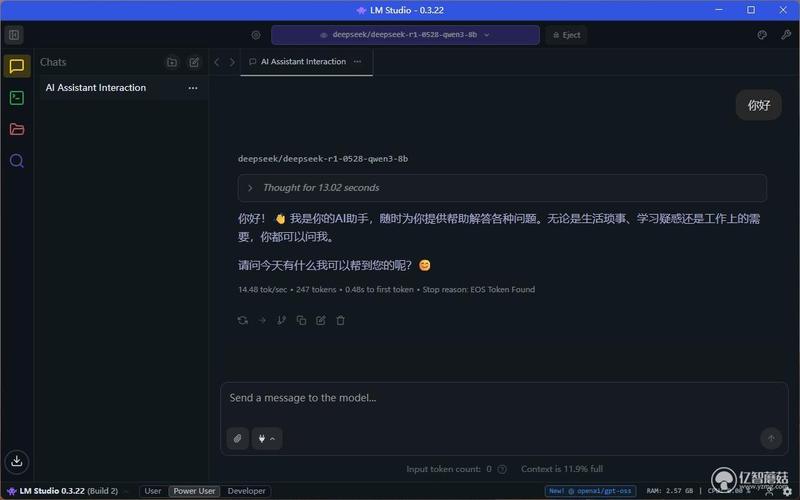Copy the assistant message

click(x=301, y=320)
